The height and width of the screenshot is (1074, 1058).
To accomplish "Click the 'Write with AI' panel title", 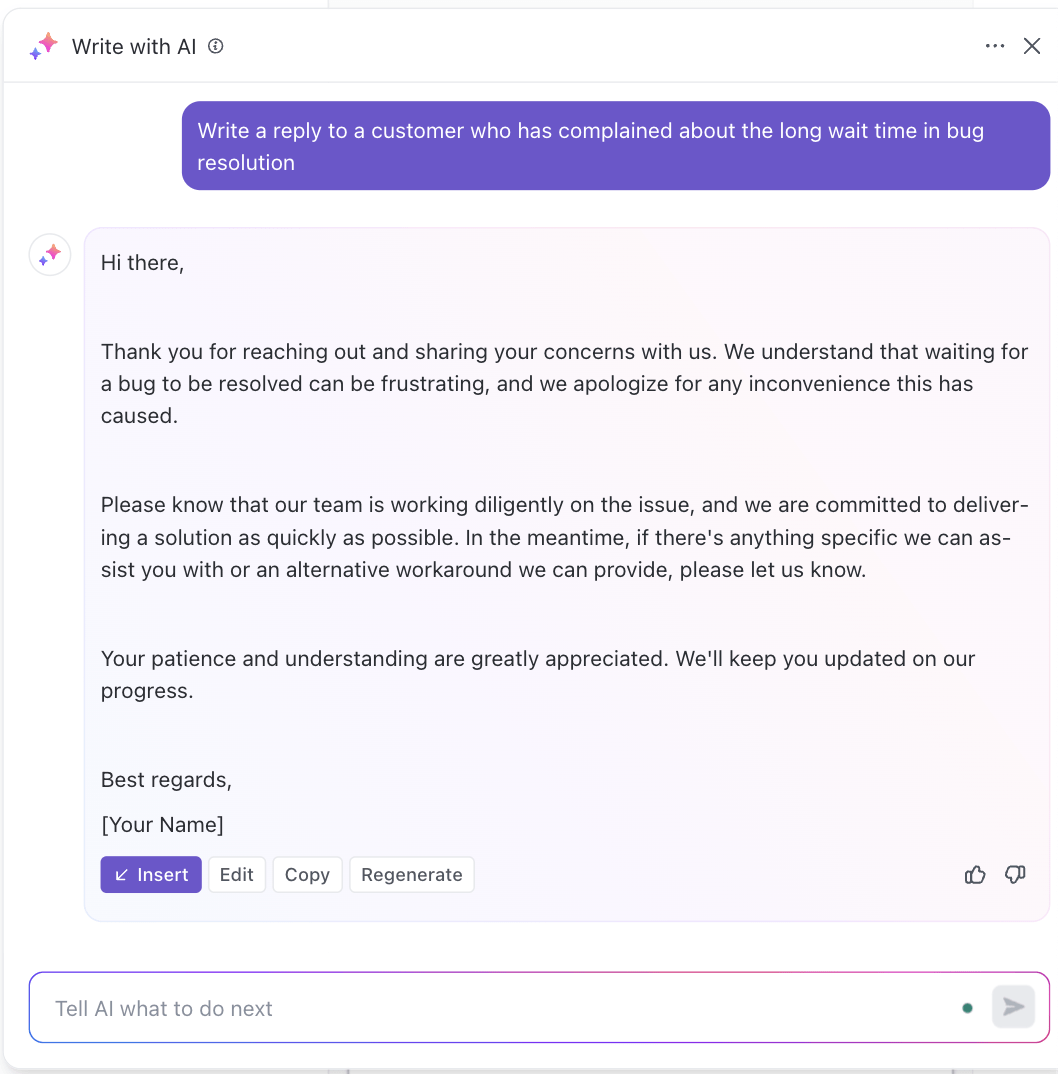I will pos(134,47).
